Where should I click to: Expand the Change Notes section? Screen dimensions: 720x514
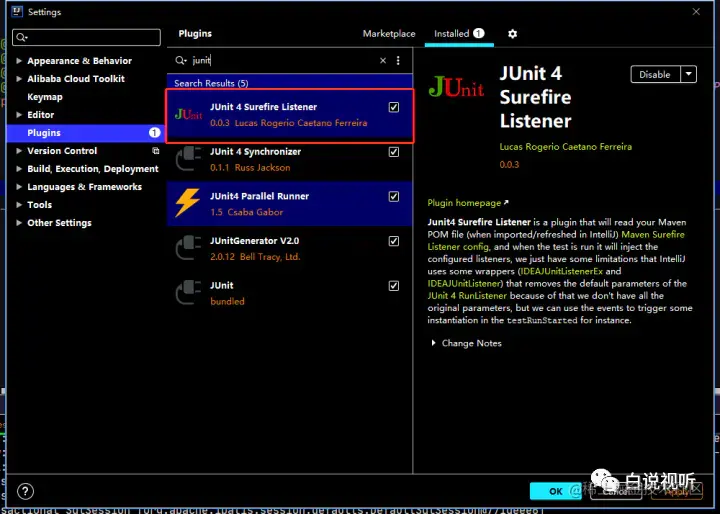[x=433, y=343]
